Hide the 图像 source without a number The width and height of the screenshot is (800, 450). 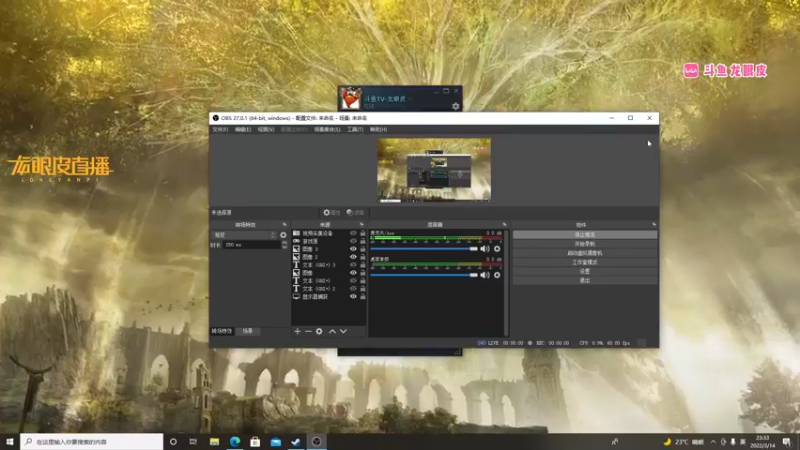coord(353,272)
